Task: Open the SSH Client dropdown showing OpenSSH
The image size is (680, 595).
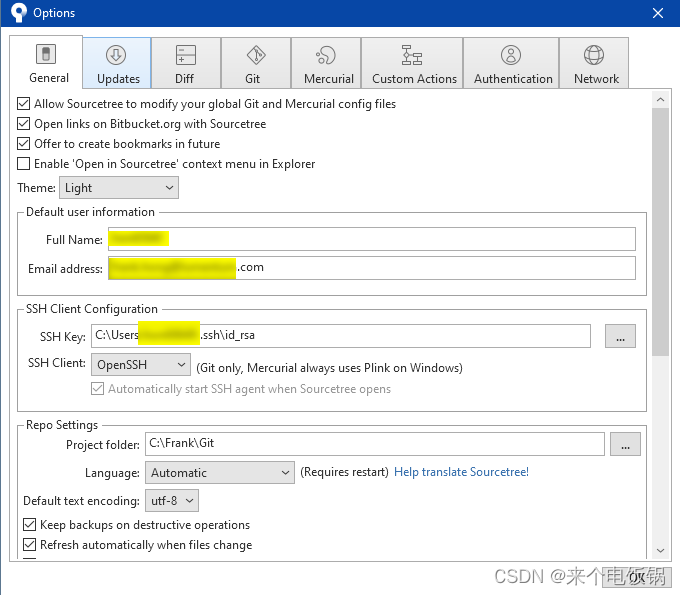Action: click(x=141, y=364)
